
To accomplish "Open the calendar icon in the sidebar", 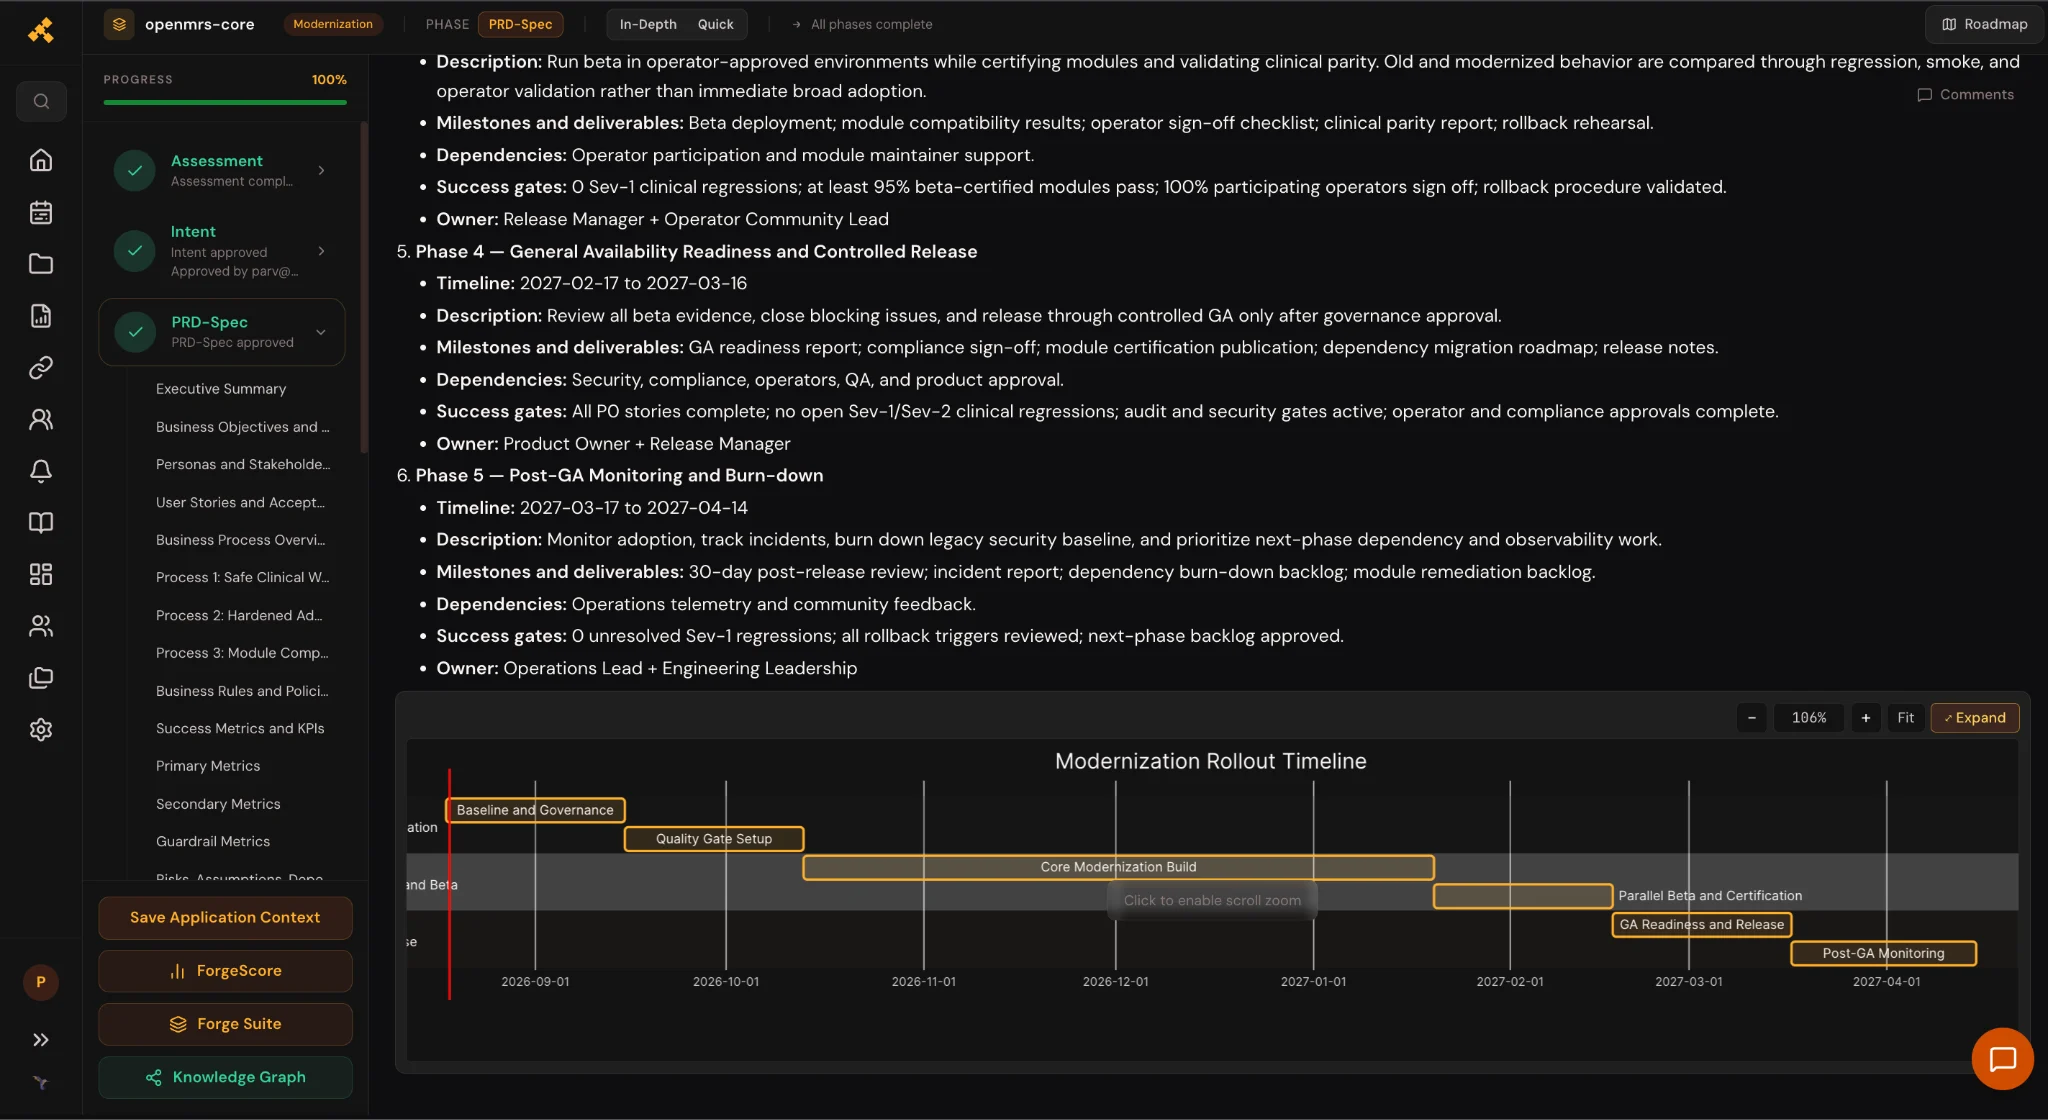I will pos(41,212).
